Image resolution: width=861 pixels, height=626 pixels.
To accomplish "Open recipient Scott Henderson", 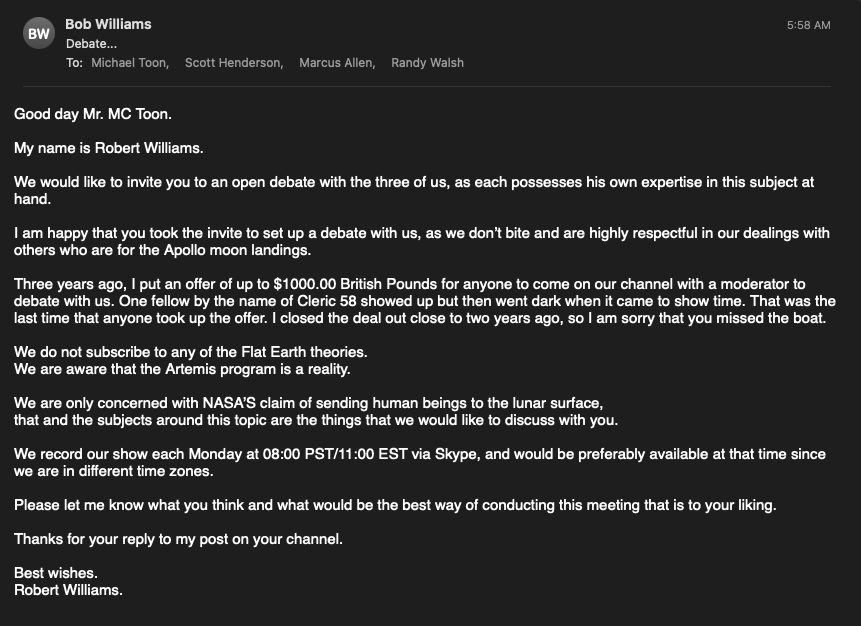I will (x=234, y=62).
